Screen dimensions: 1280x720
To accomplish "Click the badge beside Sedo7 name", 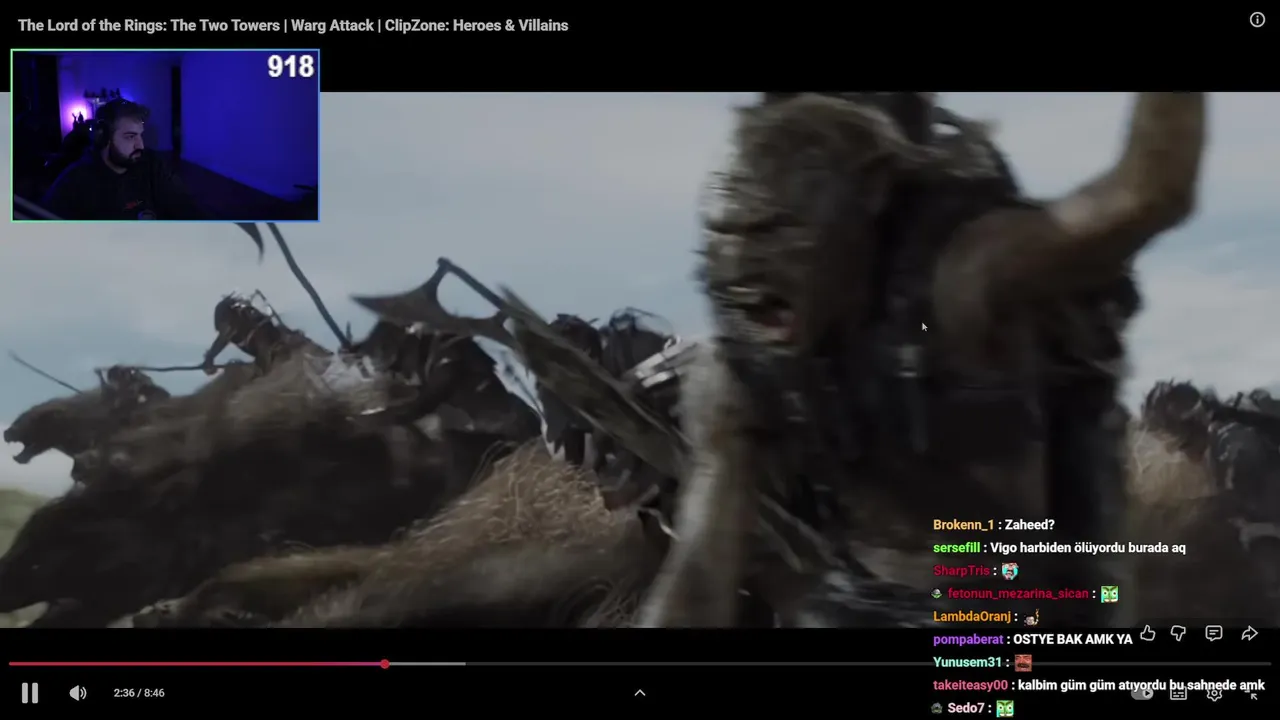I will click(938, 708).
